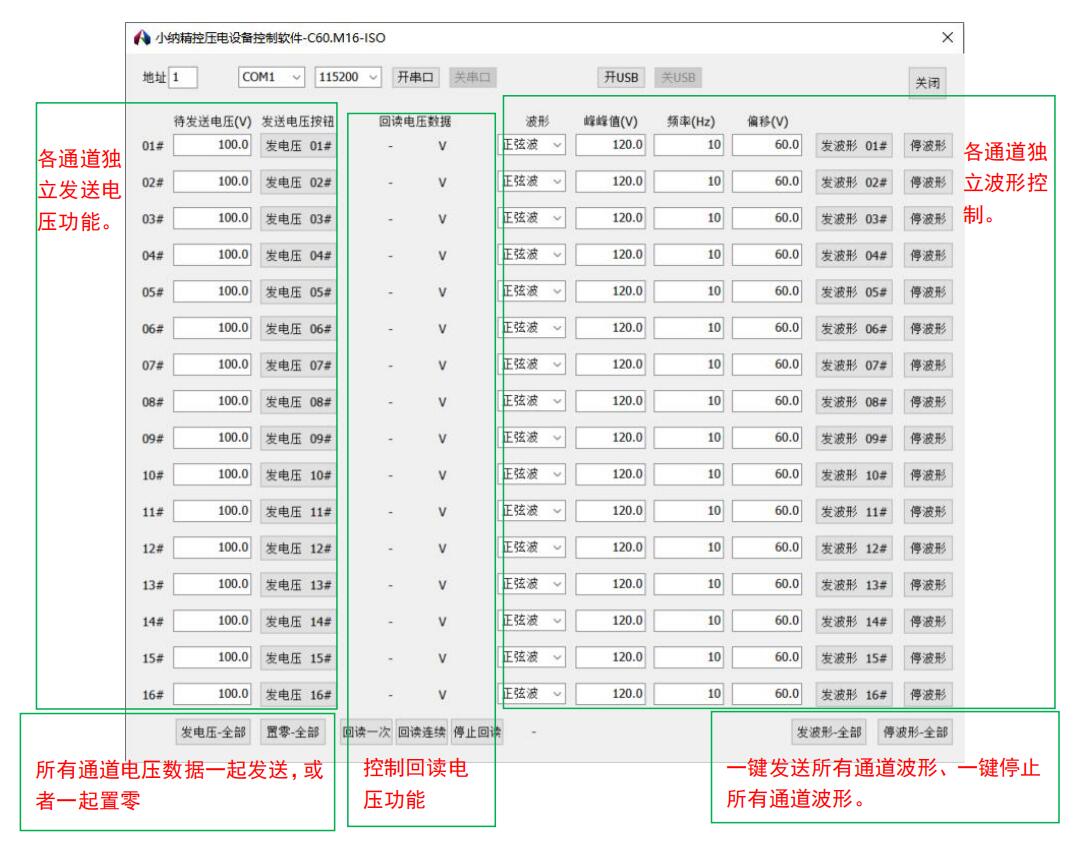Open waveform type dropdown for channel 01#
The height and width of the screenshot is (841, 1080).
point(532,145)
